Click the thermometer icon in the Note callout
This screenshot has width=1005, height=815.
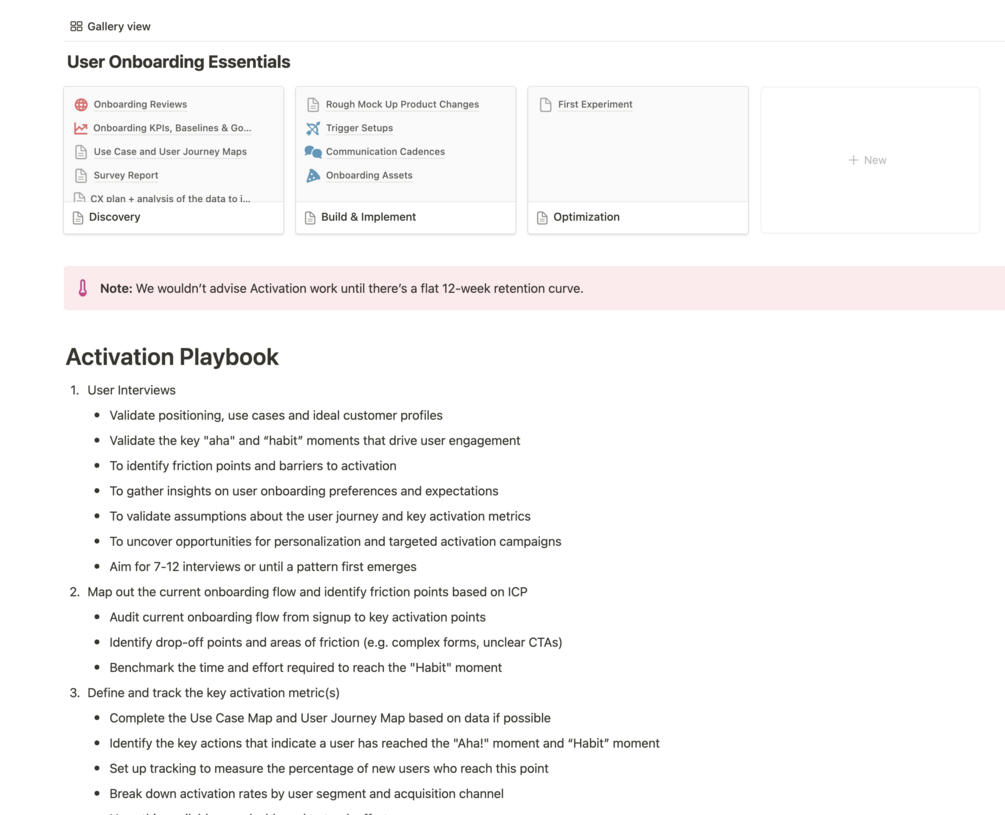[83, 288]
